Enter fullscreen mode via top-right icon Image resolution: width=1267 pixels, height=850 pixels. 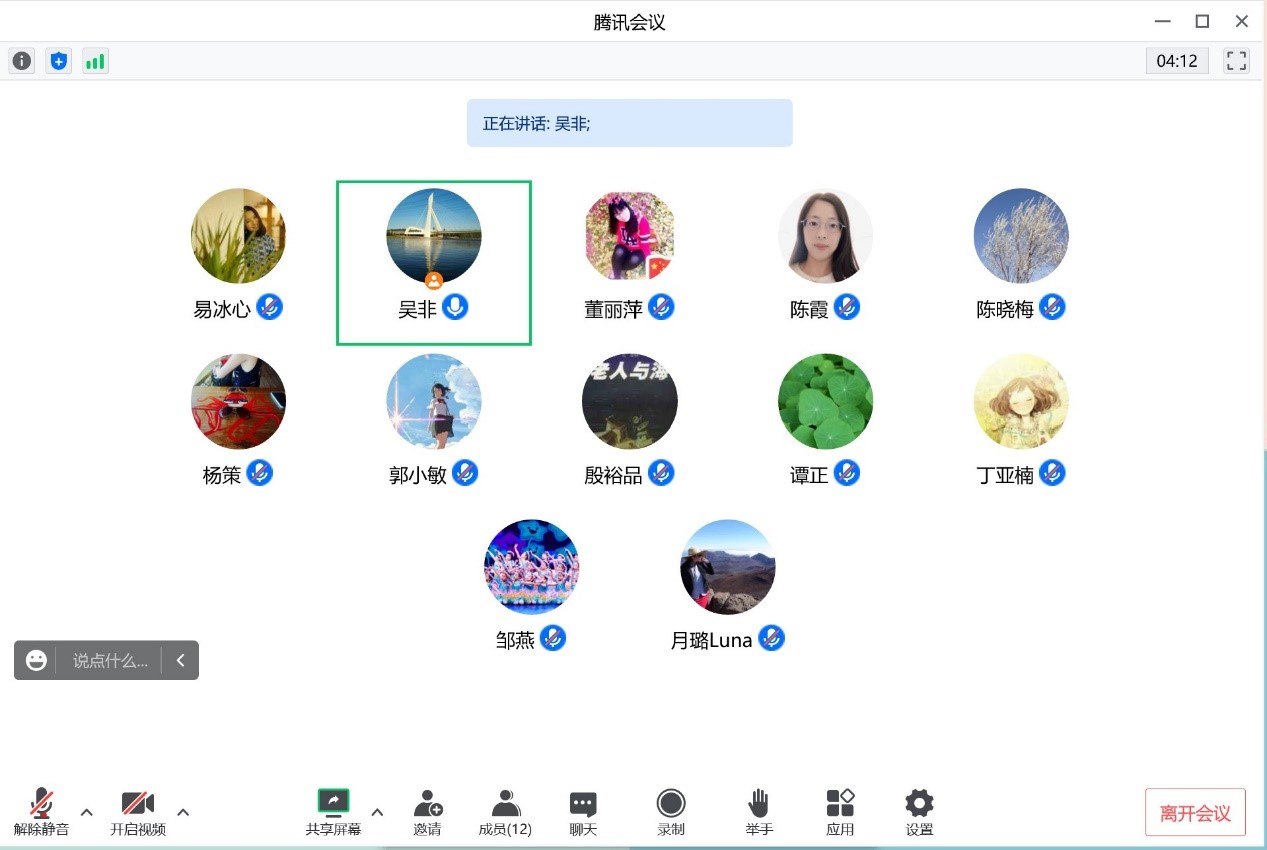click(1237, 61)
